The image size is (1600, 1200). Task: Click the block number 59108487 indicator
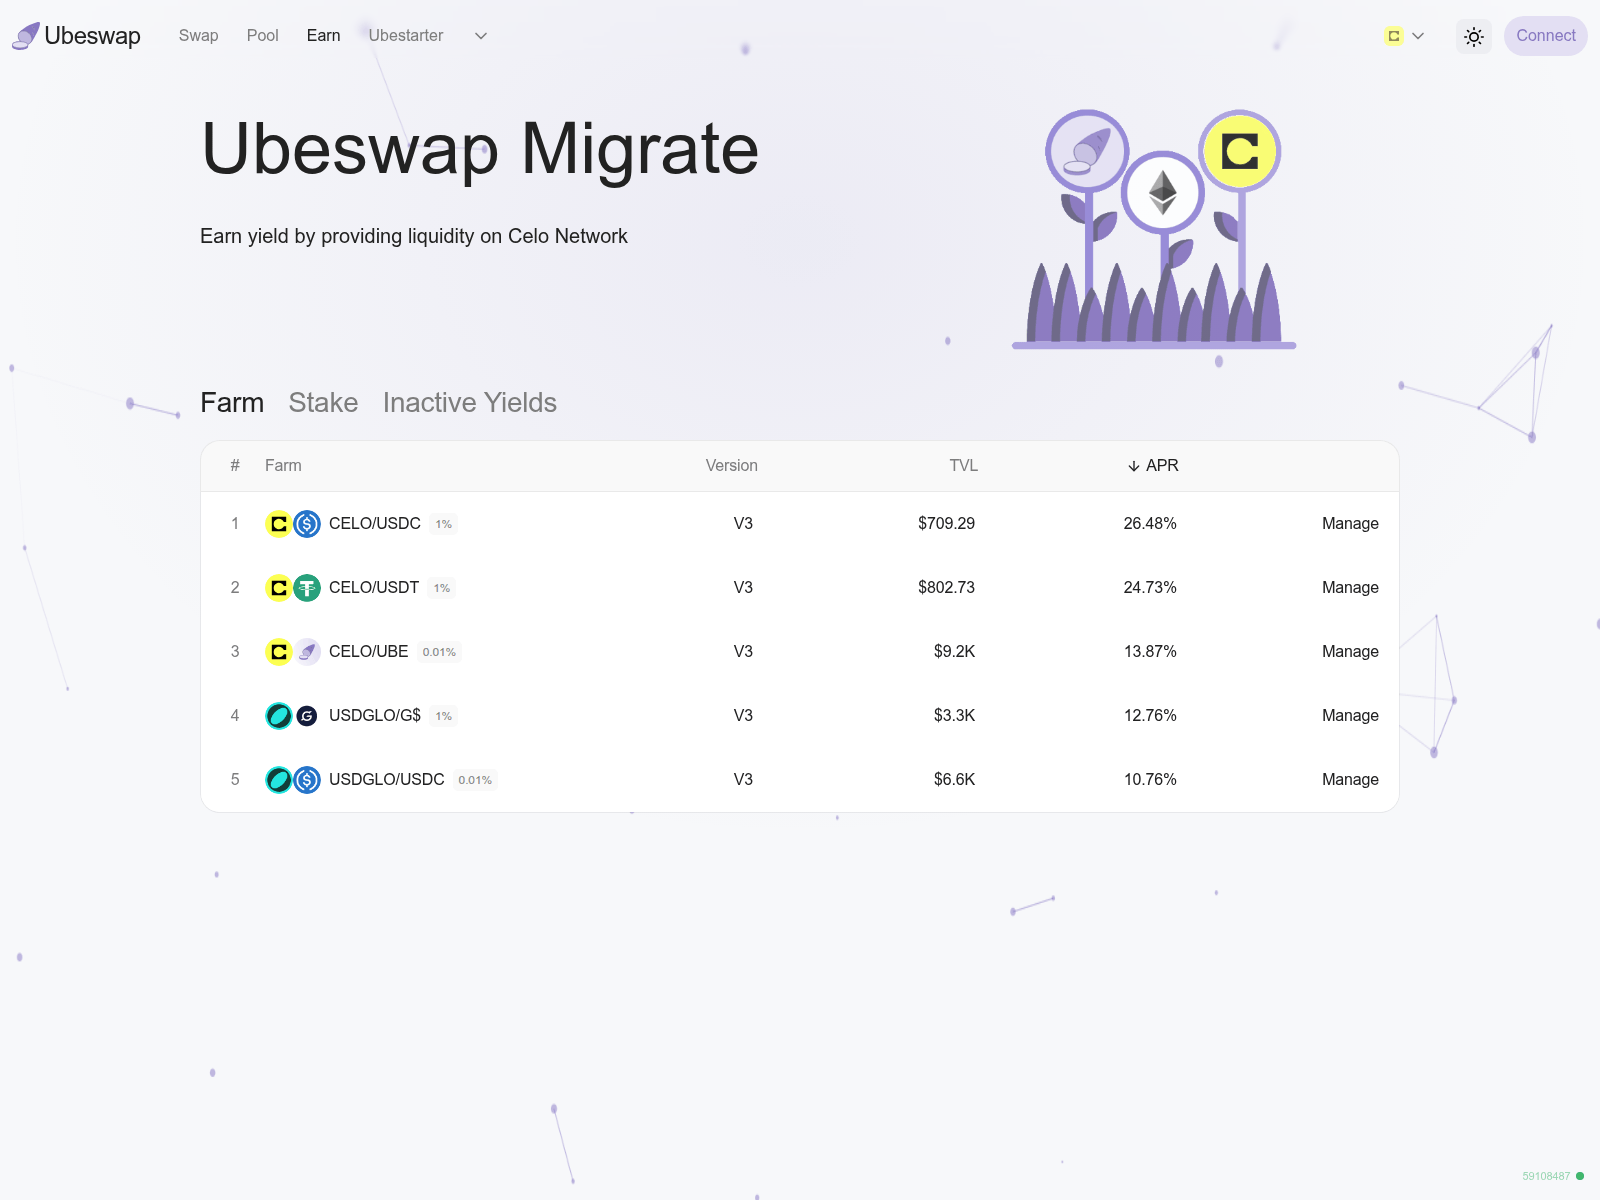(1546, 1176)
